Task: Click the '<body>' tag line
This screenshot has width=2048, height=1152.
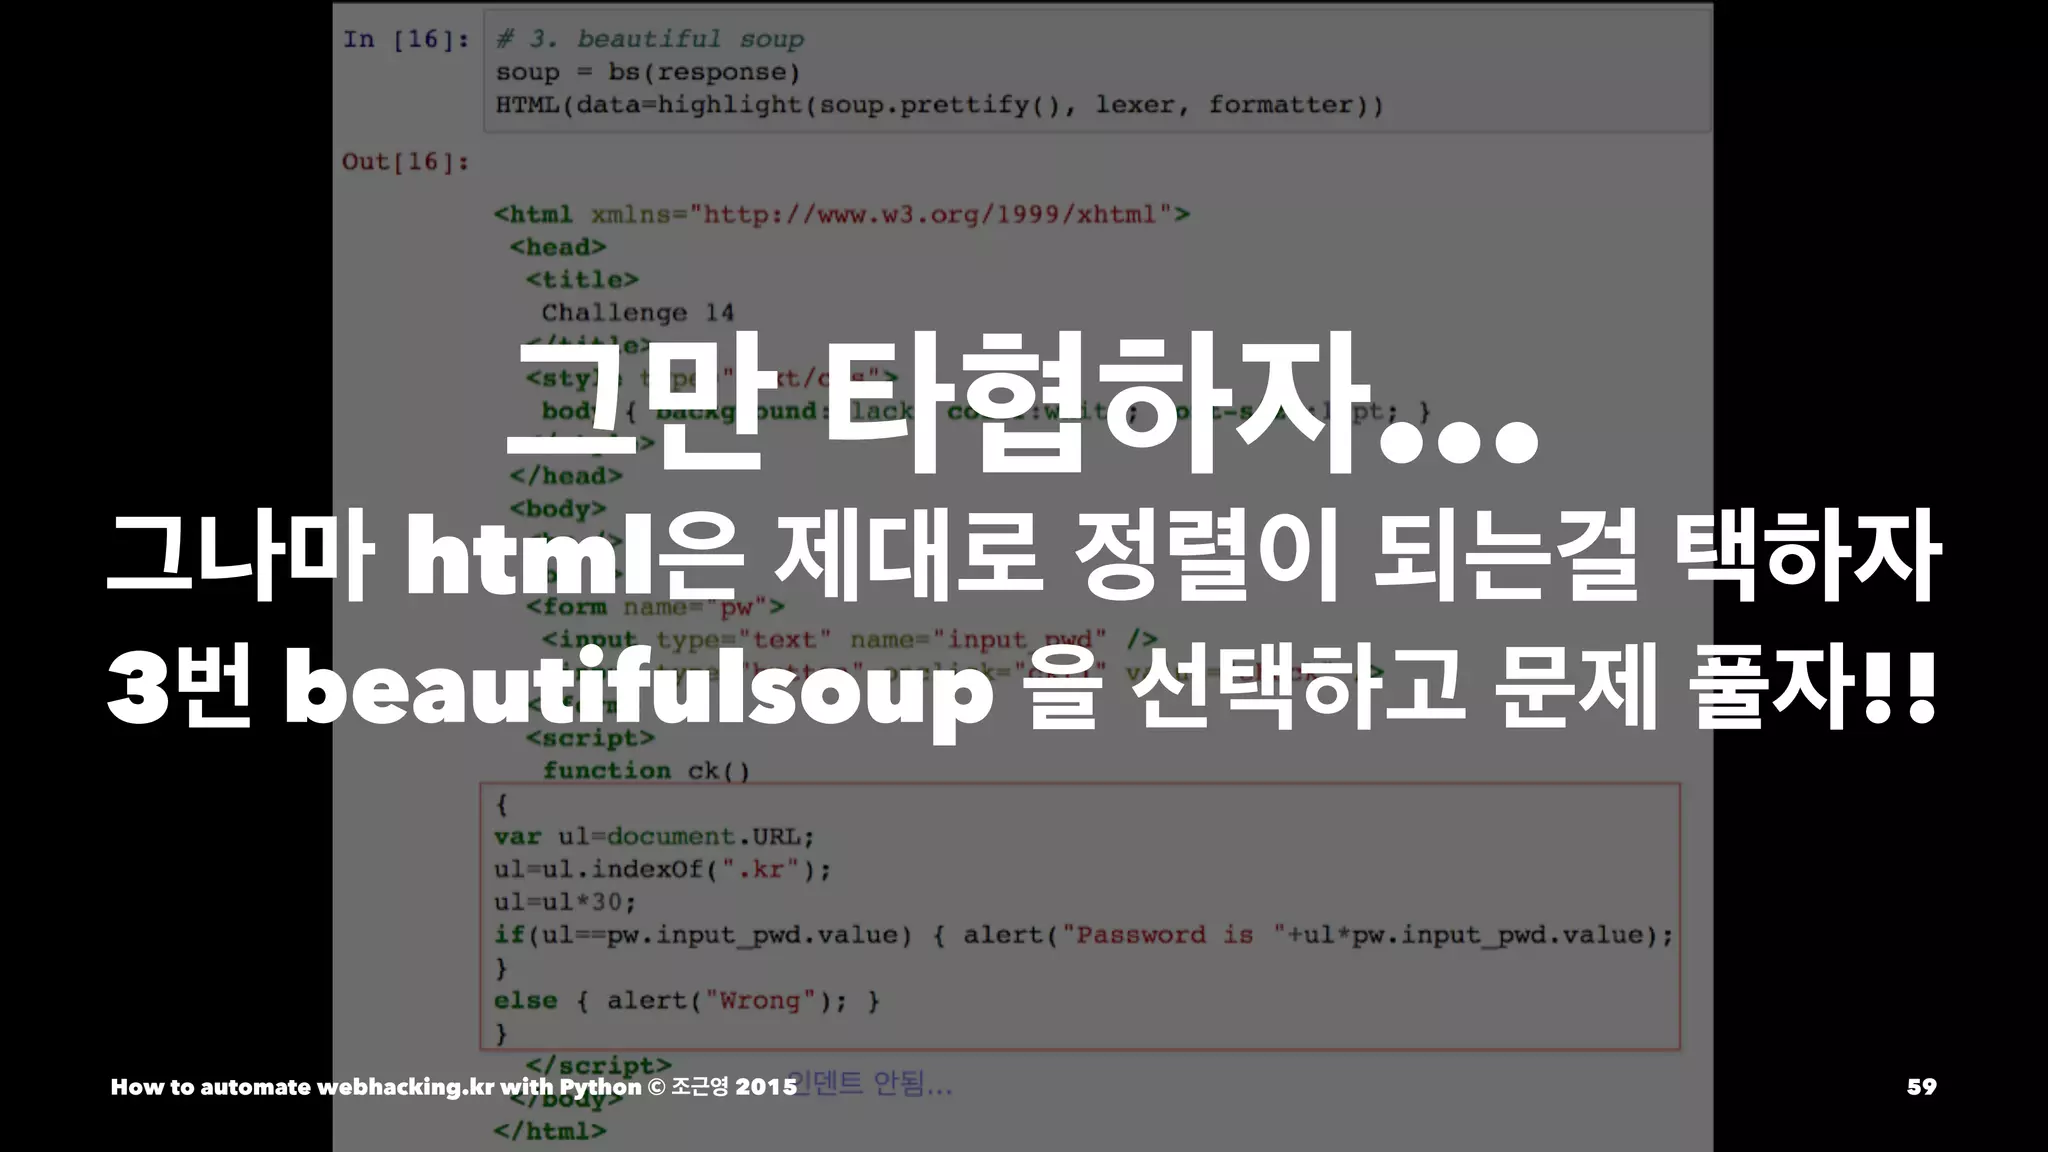Action: [x=558, y=509]
